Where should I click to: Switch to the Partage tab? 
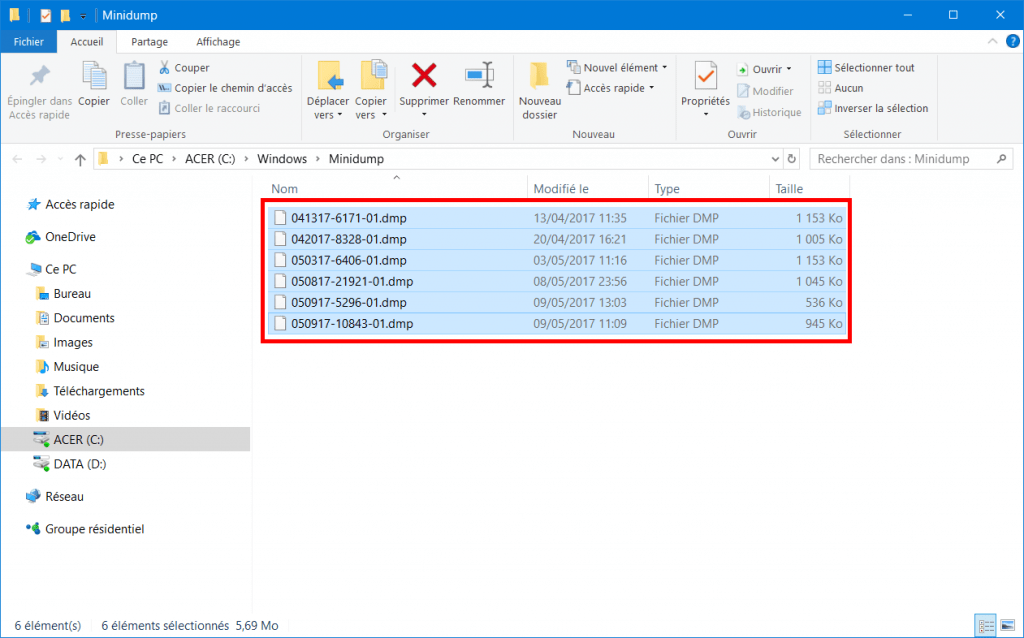click(x=150, y=42)
